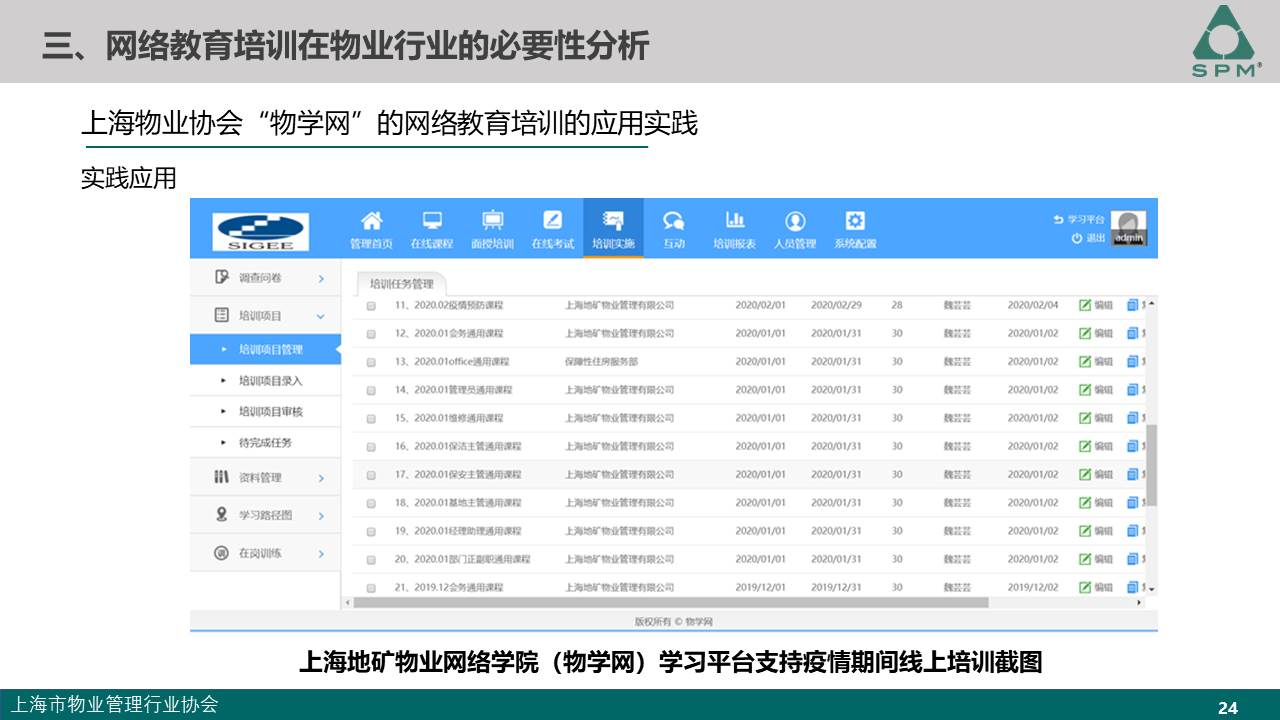
Task: Open the 面授培训 nav icon
Action: [x=492, y=221]
